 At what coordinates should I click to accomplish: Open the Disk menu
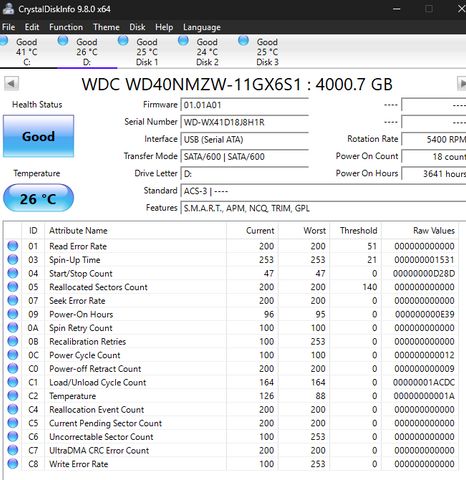[137, 27]
